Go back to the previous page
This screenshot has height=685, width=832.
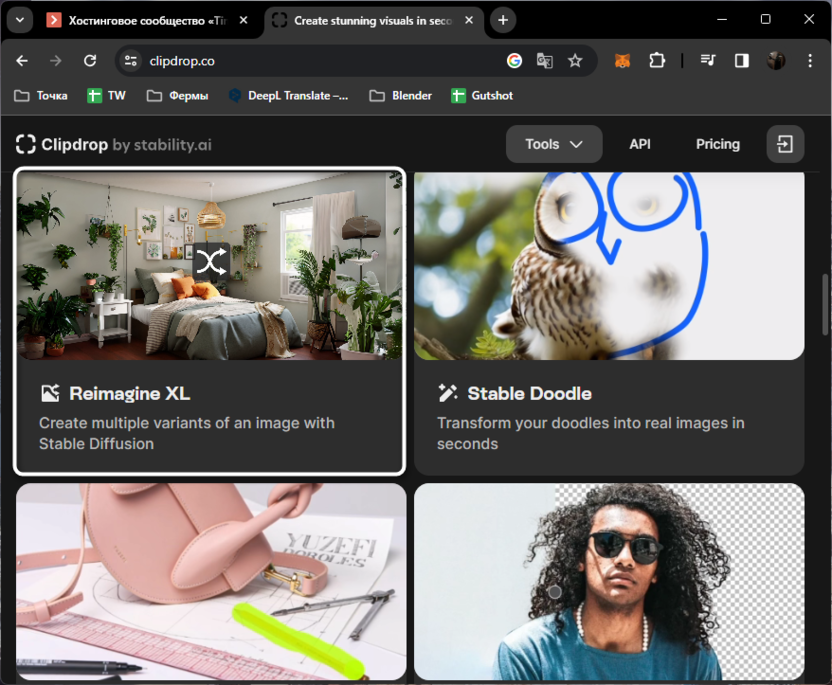point(22,61)
